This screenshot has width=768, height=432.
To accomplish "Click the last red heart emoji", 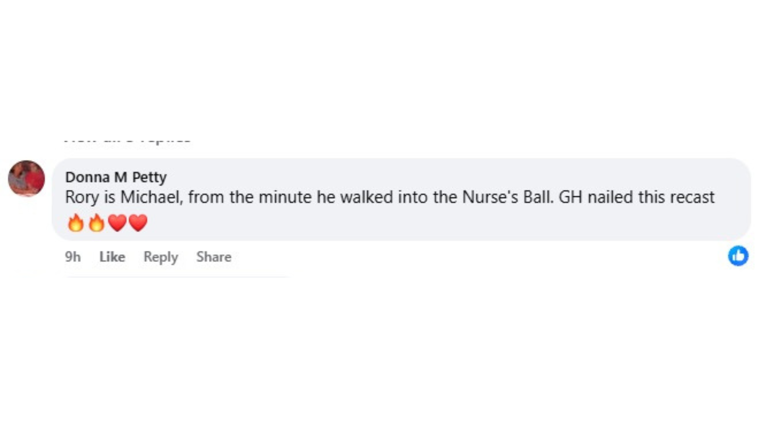I will coord(138,222).
